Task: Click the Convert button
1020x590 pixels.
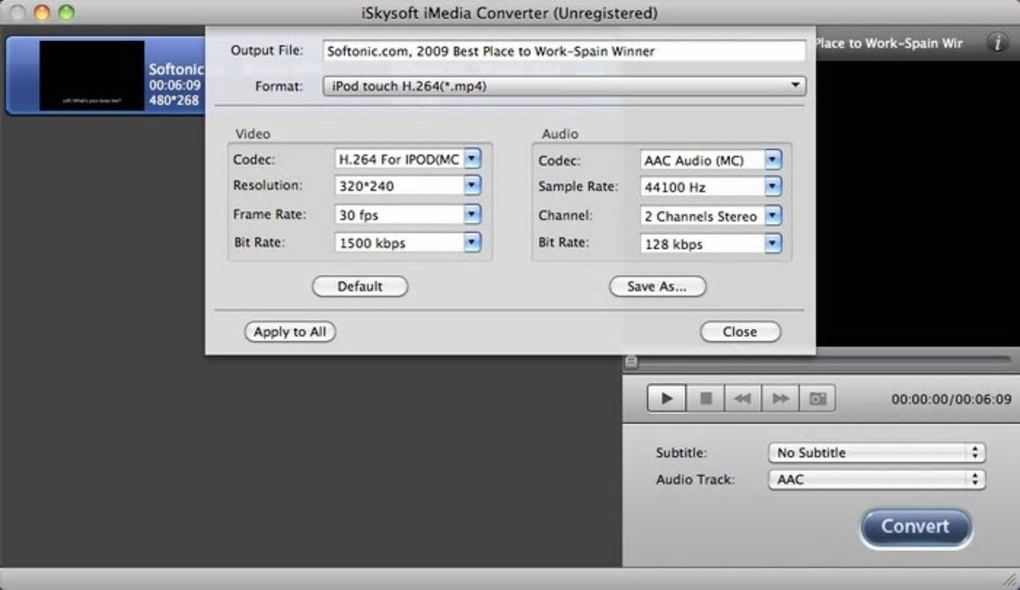Action: (x=916, y=526)
